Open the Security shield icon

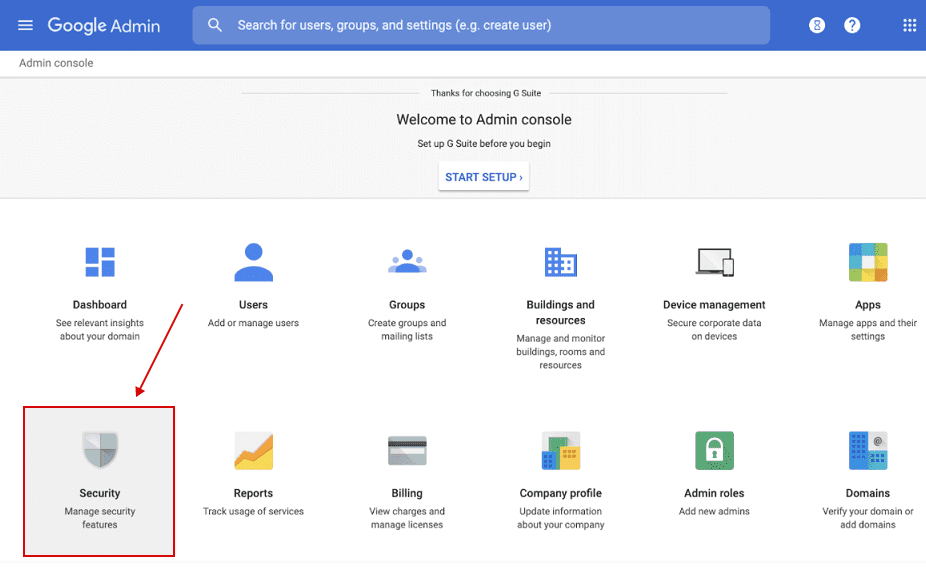pos(100,450)
